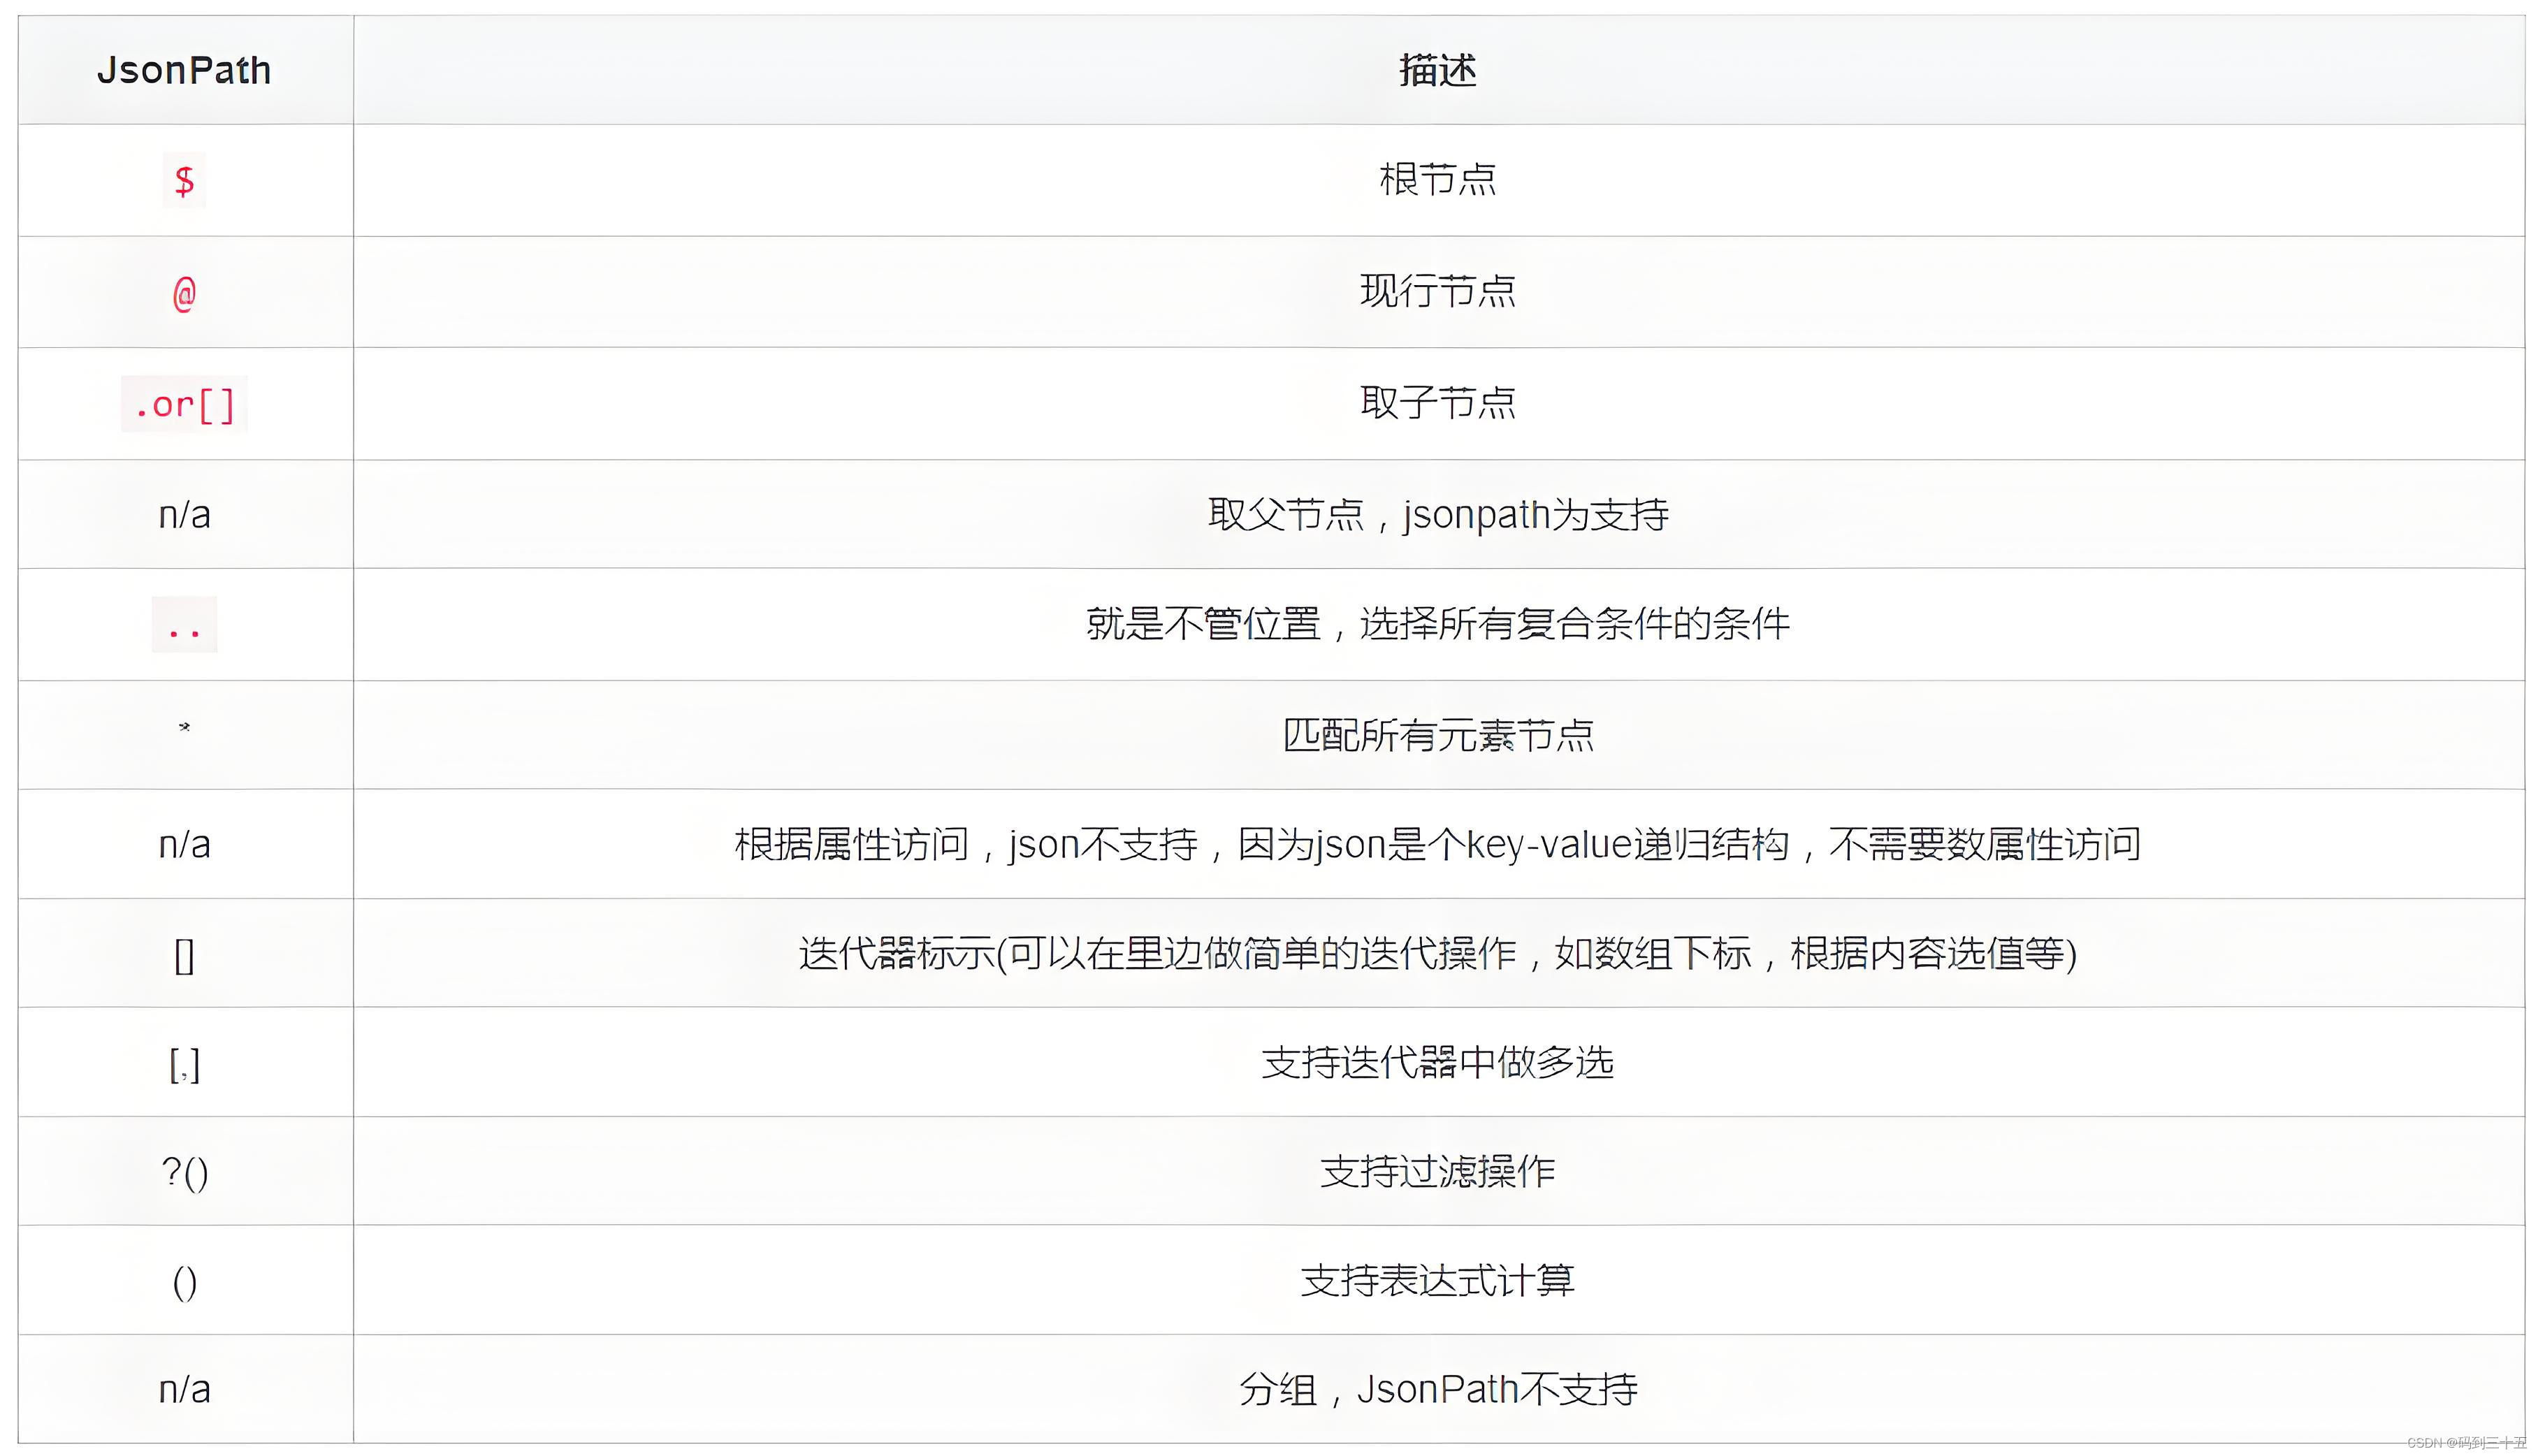Click 支持迭代器中做多选 description
This screenshot has width=2538, height=1456.
tap(1437, 1063)
